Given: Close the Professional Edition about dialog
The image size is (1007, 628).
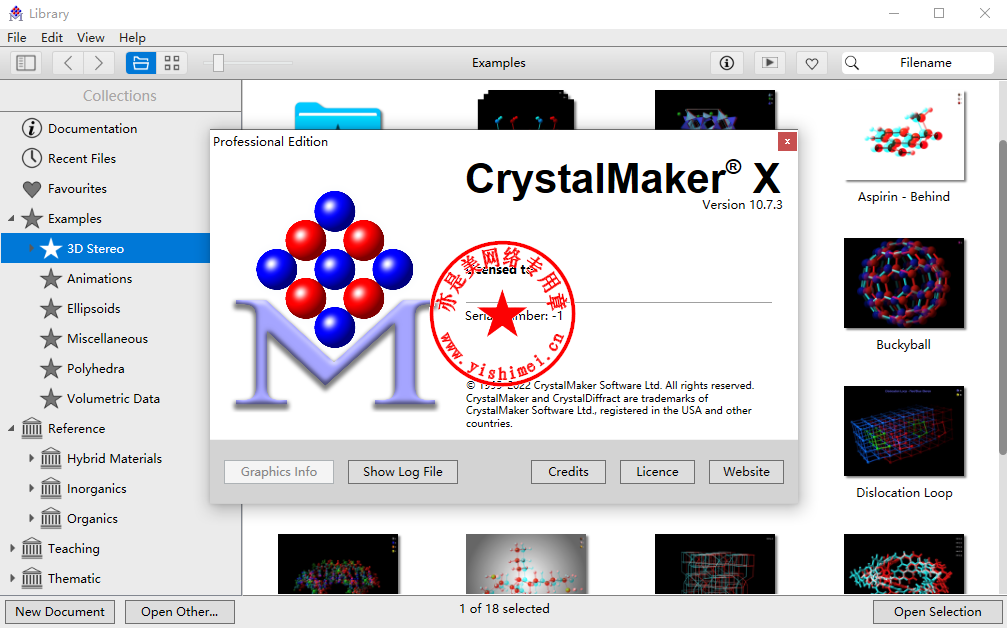Looking at the screenshot, I should (x=787, y=141).
